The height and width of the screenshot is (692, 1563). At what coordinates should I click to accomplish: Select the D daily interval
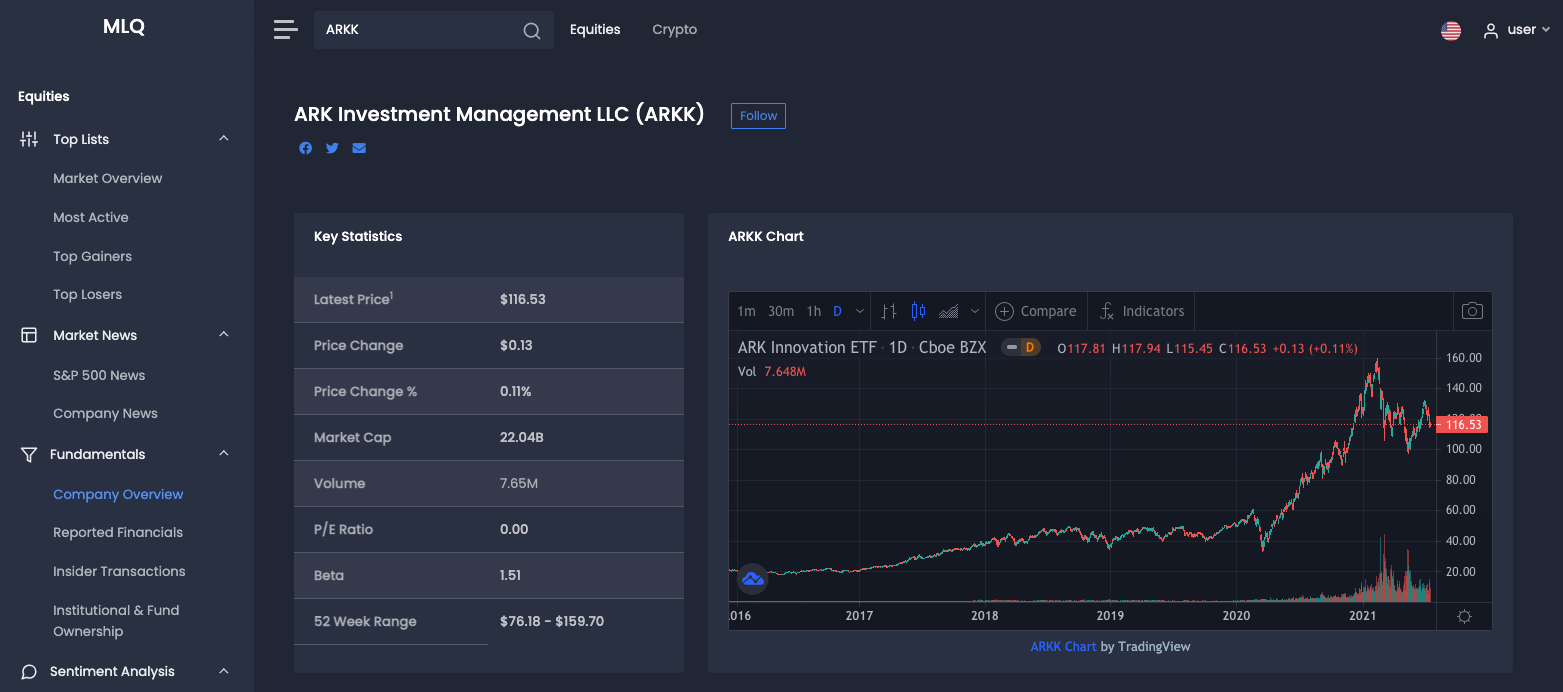click(837, 311)
